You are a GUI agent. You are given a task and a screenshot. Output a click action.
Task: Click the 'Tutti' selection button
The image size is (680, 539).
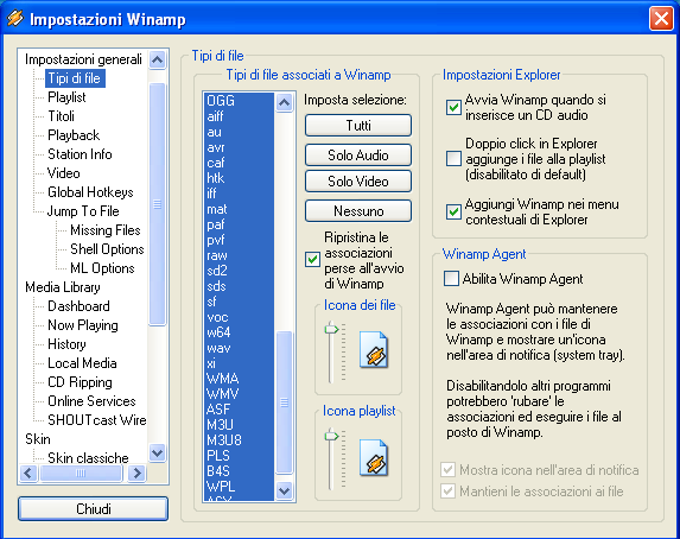pyautogui.click(x=358, y=125)
